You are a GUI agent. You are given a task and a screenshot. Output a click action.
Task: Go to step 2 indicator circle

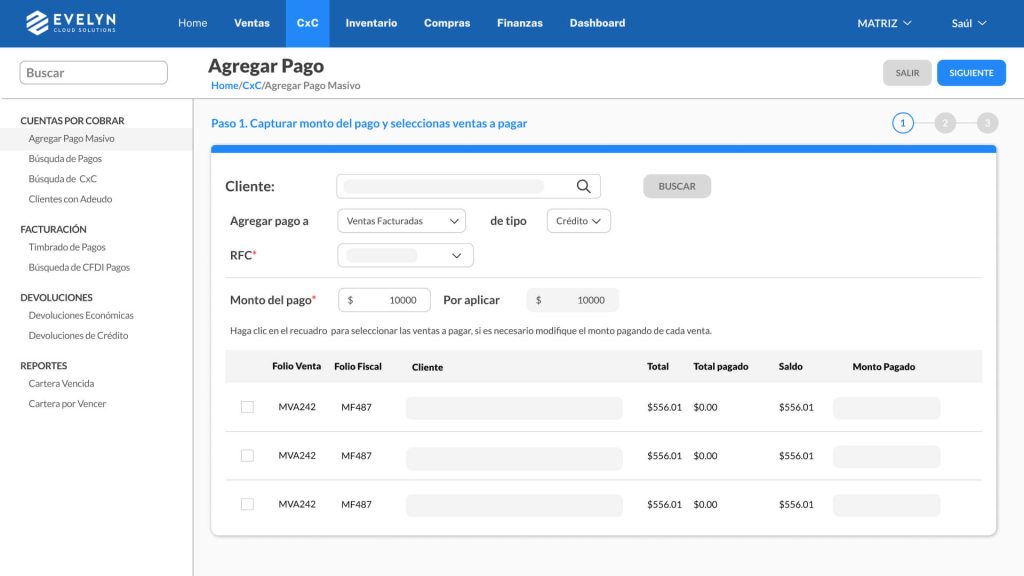[x=945, y=123]
